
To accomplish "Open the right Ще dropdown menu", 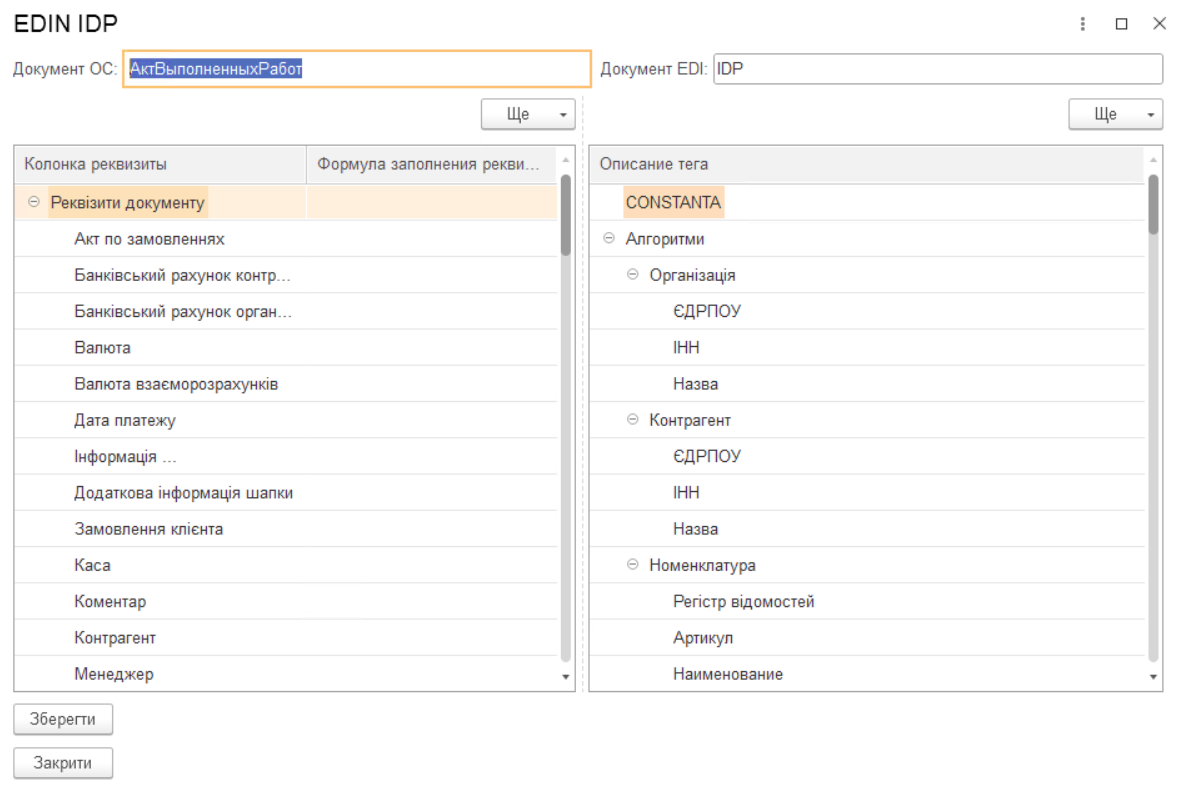I will pyautogui.click(x=1115, y=115).
